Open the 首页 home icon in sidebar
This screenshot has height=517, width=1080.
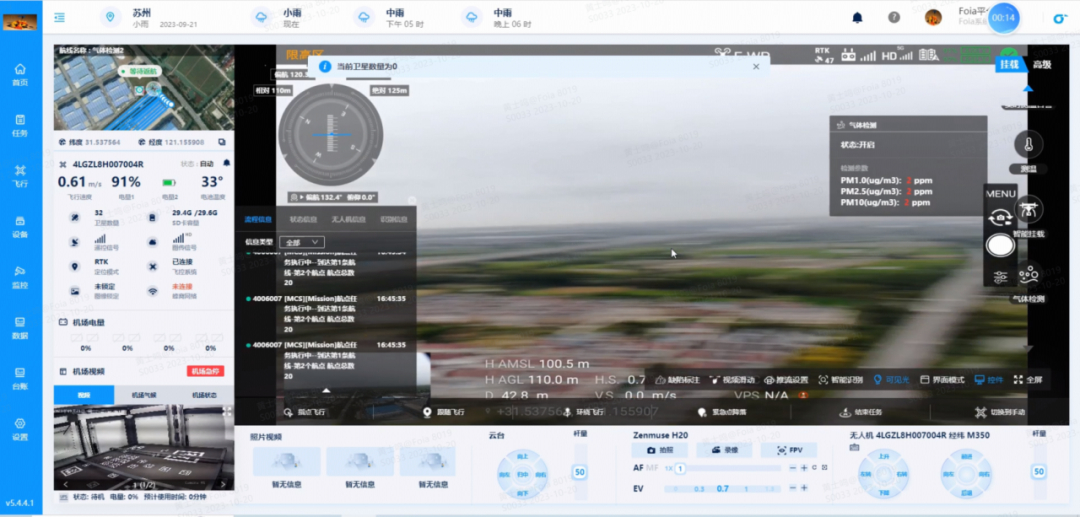tap(20, 73)
